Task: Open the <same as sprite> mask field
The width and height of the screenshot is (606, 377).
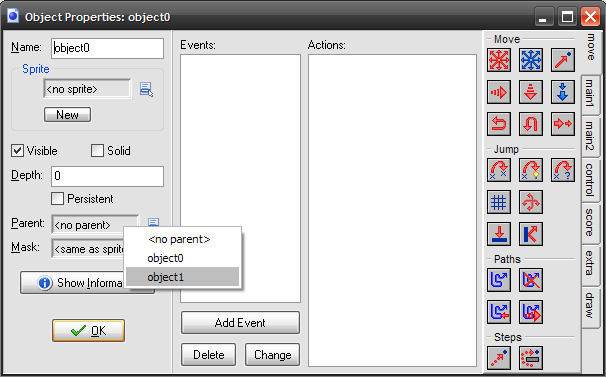Action: click(87, 249)
